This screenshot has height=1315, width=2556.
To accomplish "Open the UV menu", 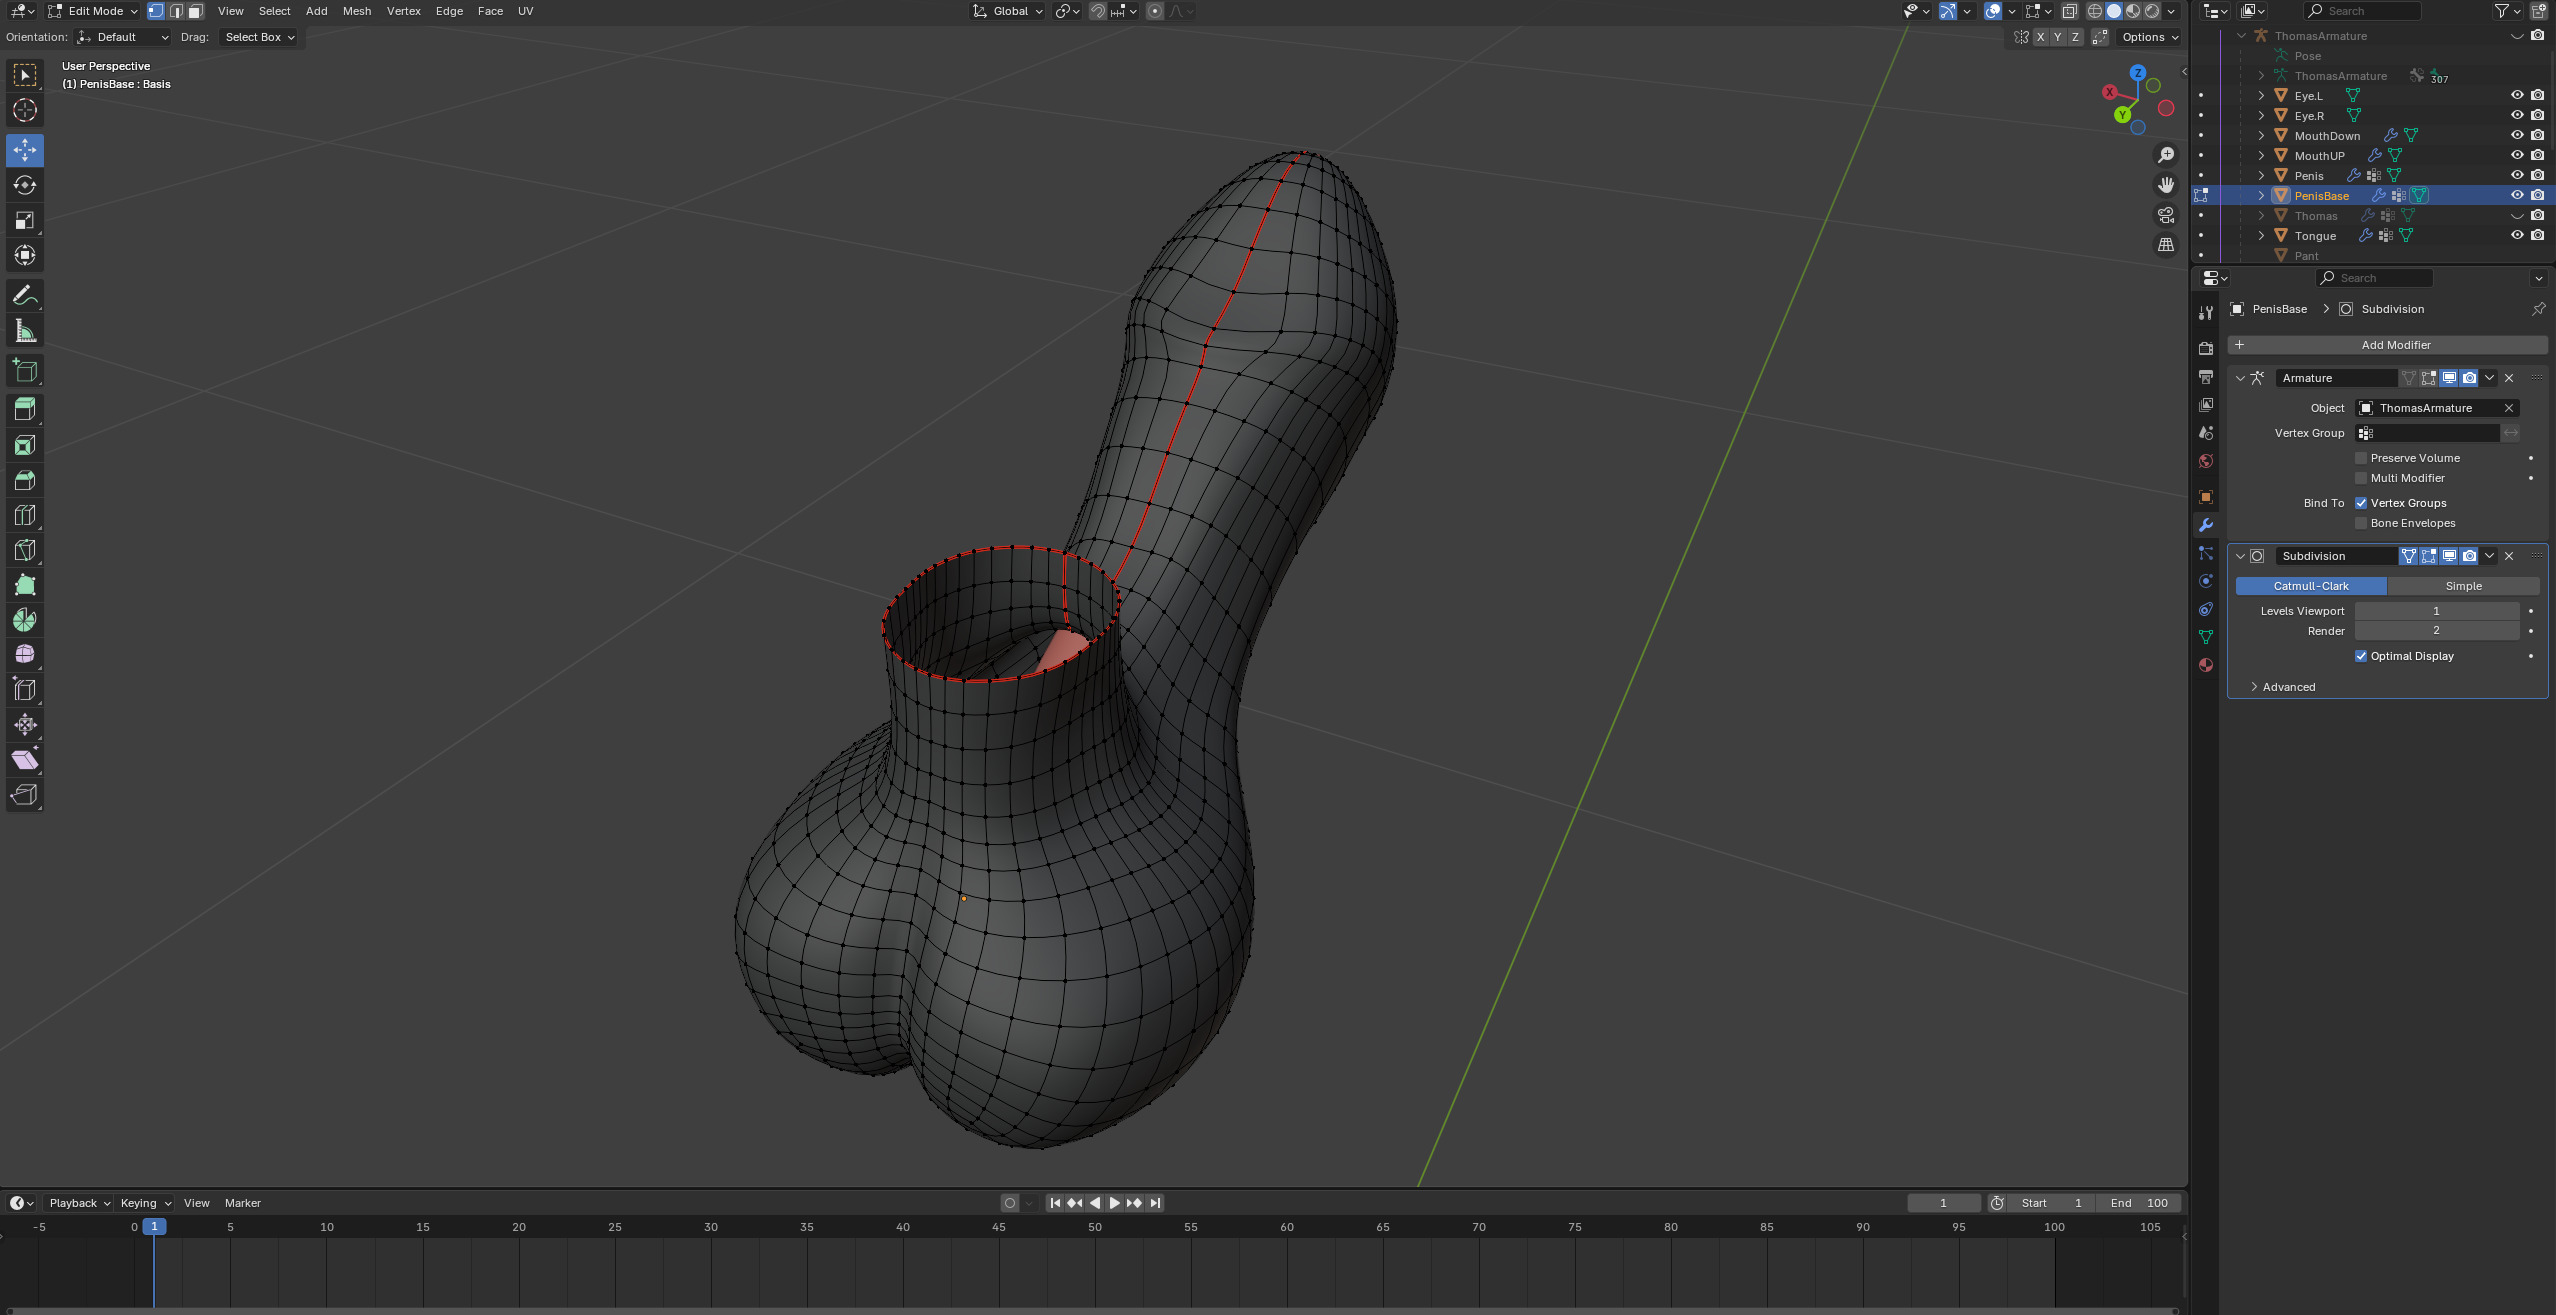I will pyautogui.click(x=525, y=11).
